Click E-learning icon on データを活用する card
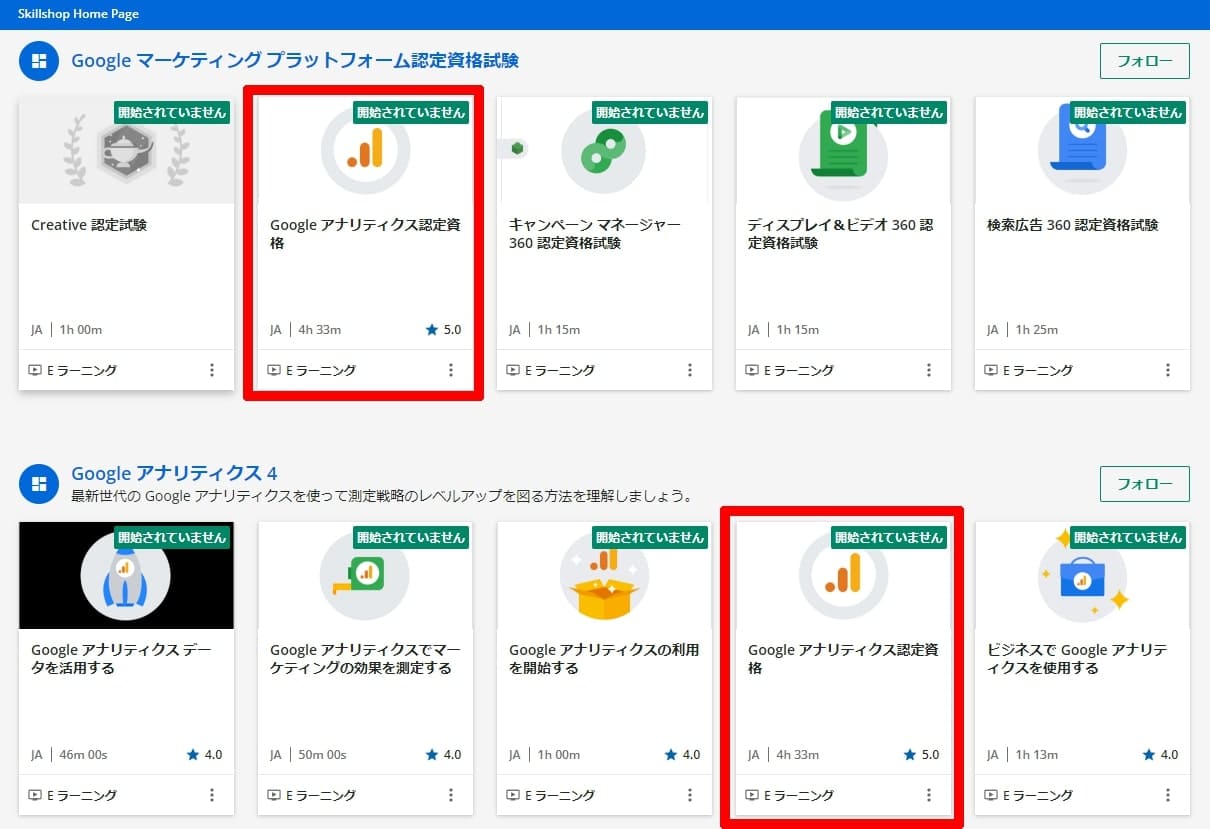This screenshot has width=1210, height=829. tap(35, 795)
